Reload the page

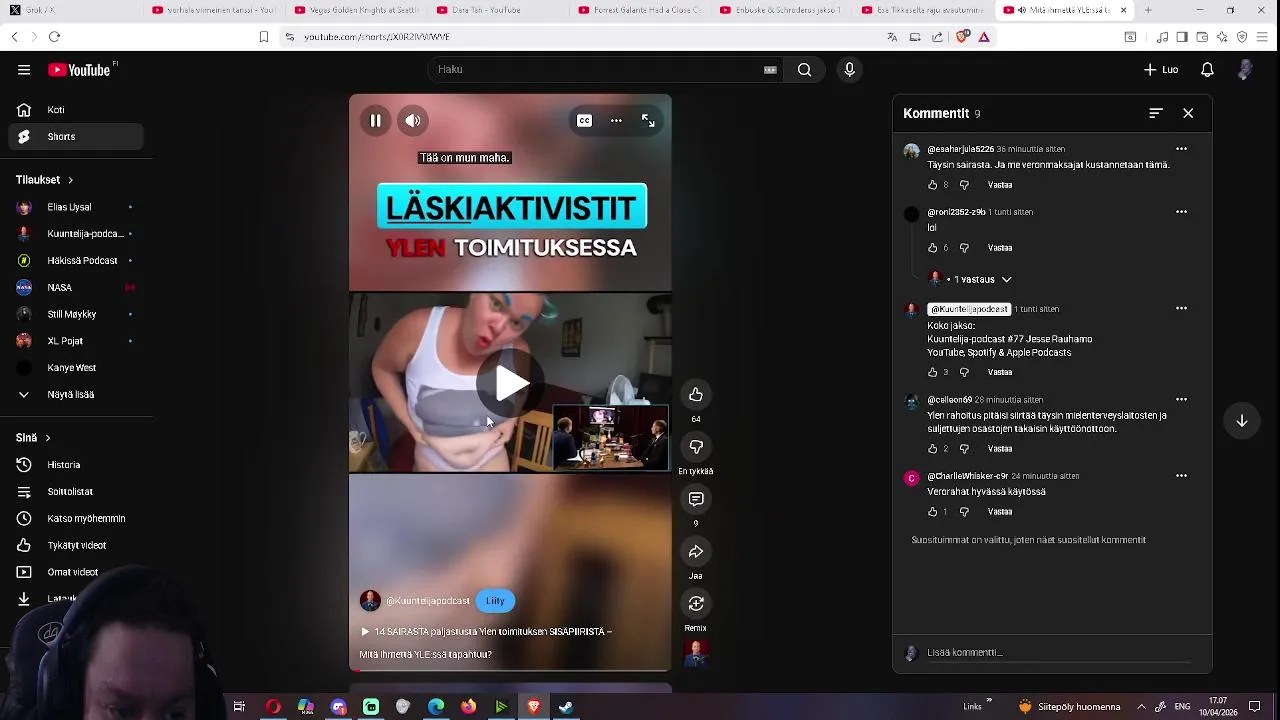point(54,37)
